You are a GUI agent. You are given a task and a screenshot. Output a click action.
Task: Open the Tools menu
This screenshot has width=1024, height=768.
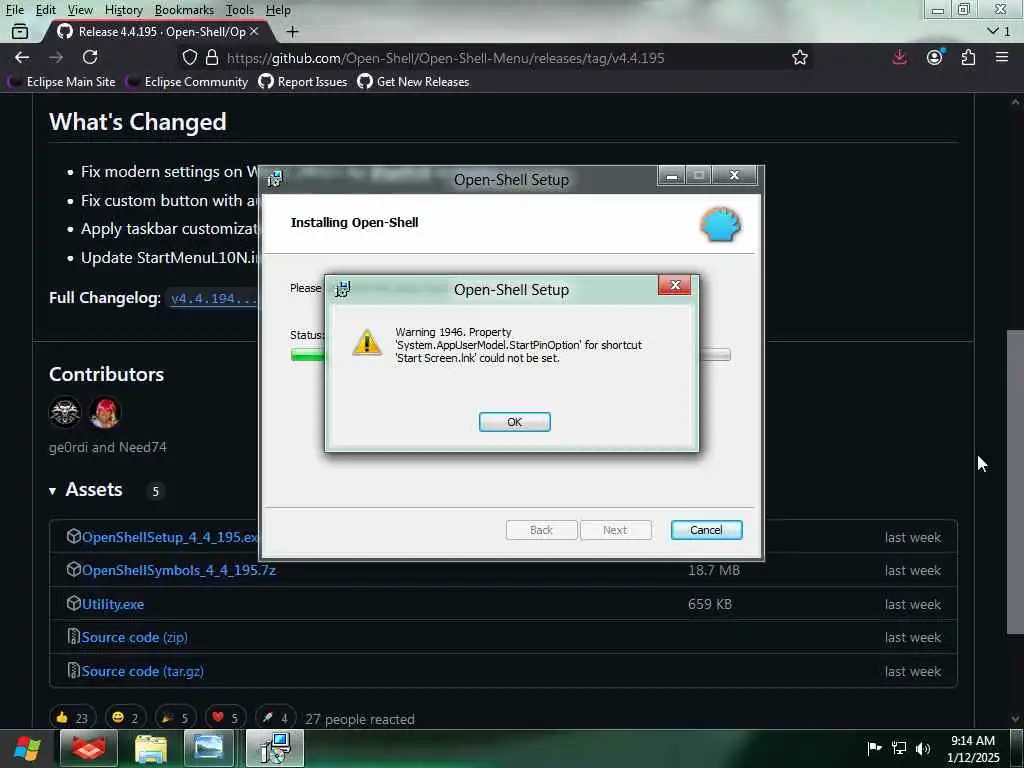coord(239,10)
